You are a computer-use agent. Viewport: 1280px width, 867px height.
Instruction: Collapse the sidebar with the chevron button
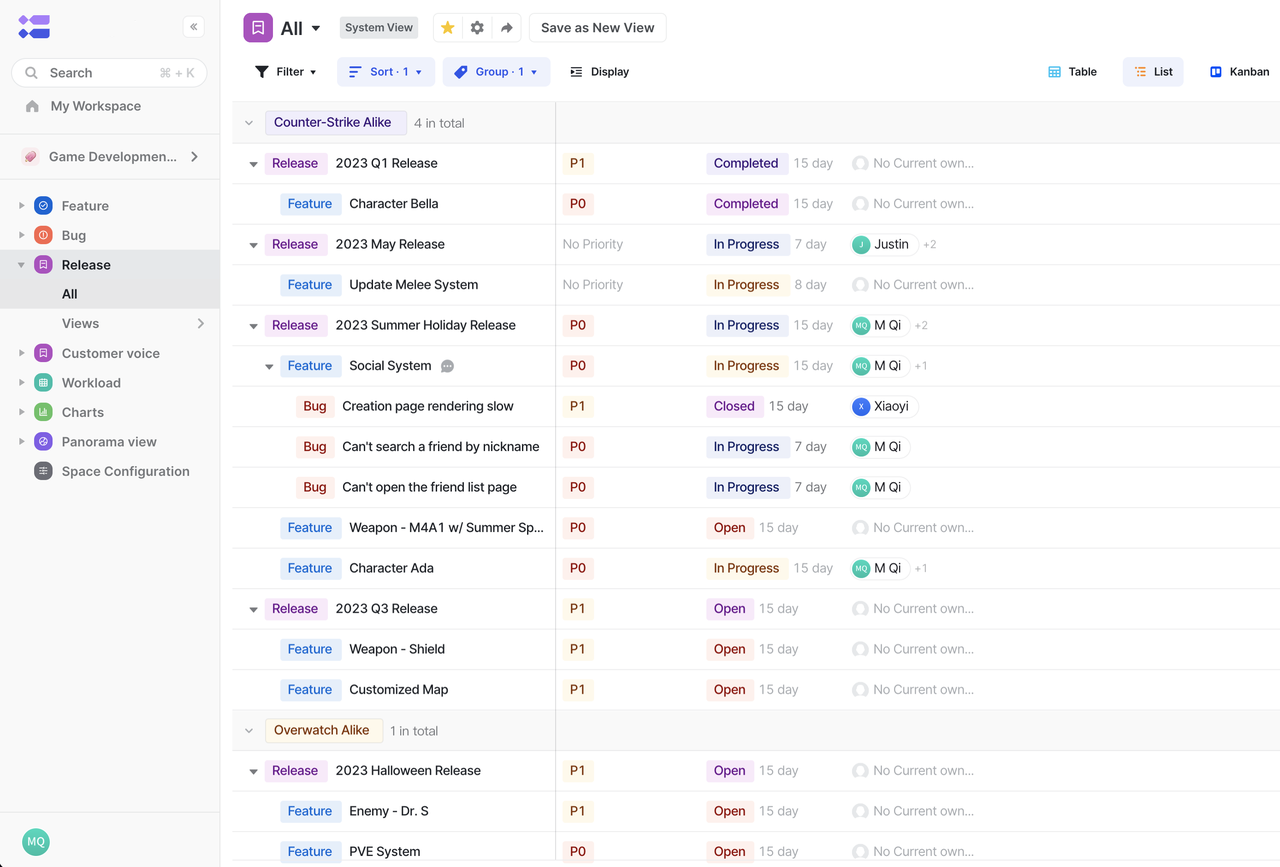(x=193, y=27)
